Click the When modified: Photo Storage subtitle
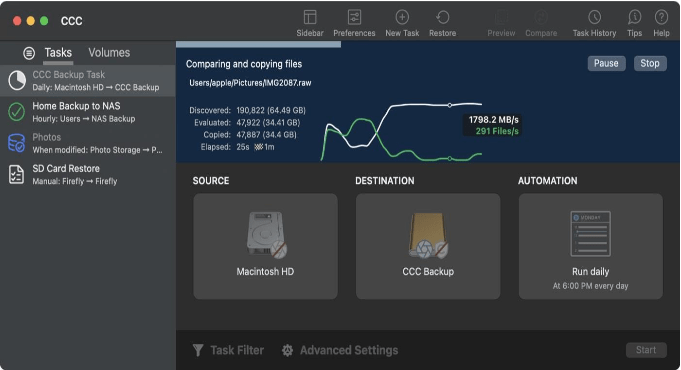681x370 pixels. pos(97,150)
